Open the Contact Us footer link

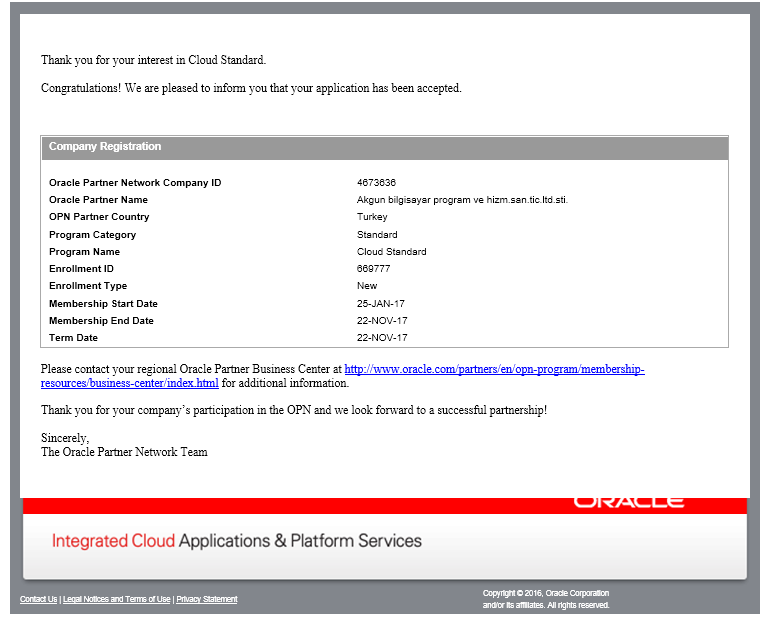38,599
